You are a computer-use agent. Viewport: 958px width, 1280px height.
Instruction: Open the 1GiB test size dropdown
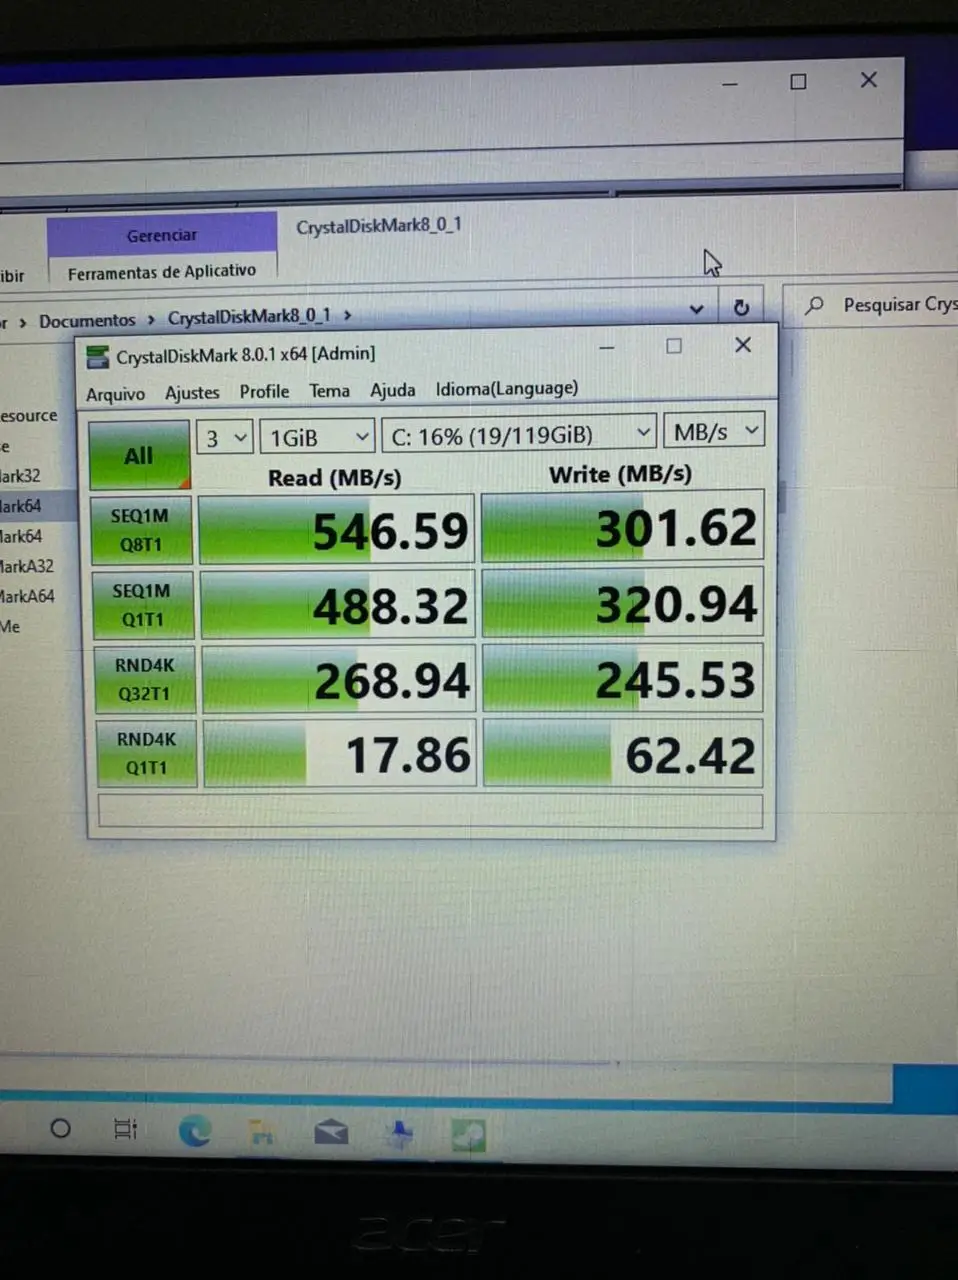click(318, 436)
